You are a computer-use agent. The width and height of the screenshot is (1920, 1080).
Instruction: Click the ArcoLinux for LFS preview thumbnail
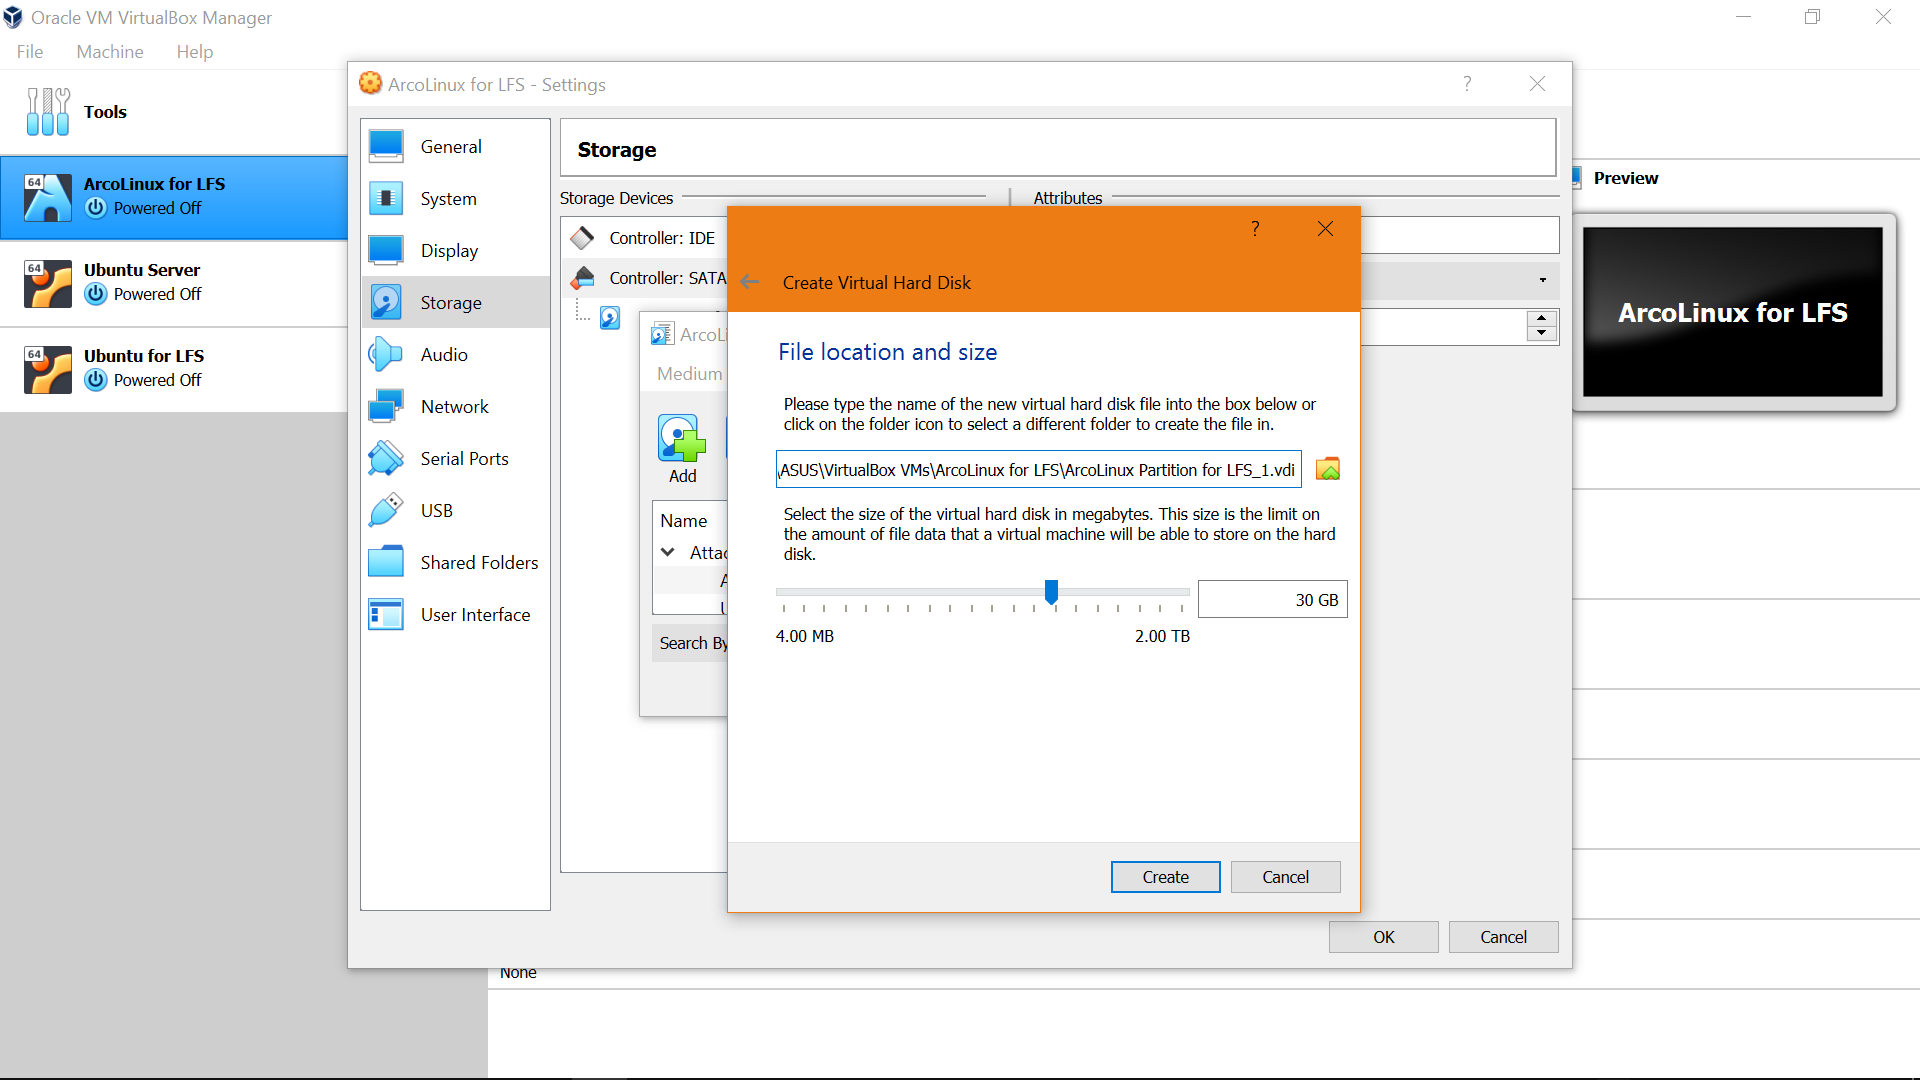[x=1733, y=312]
